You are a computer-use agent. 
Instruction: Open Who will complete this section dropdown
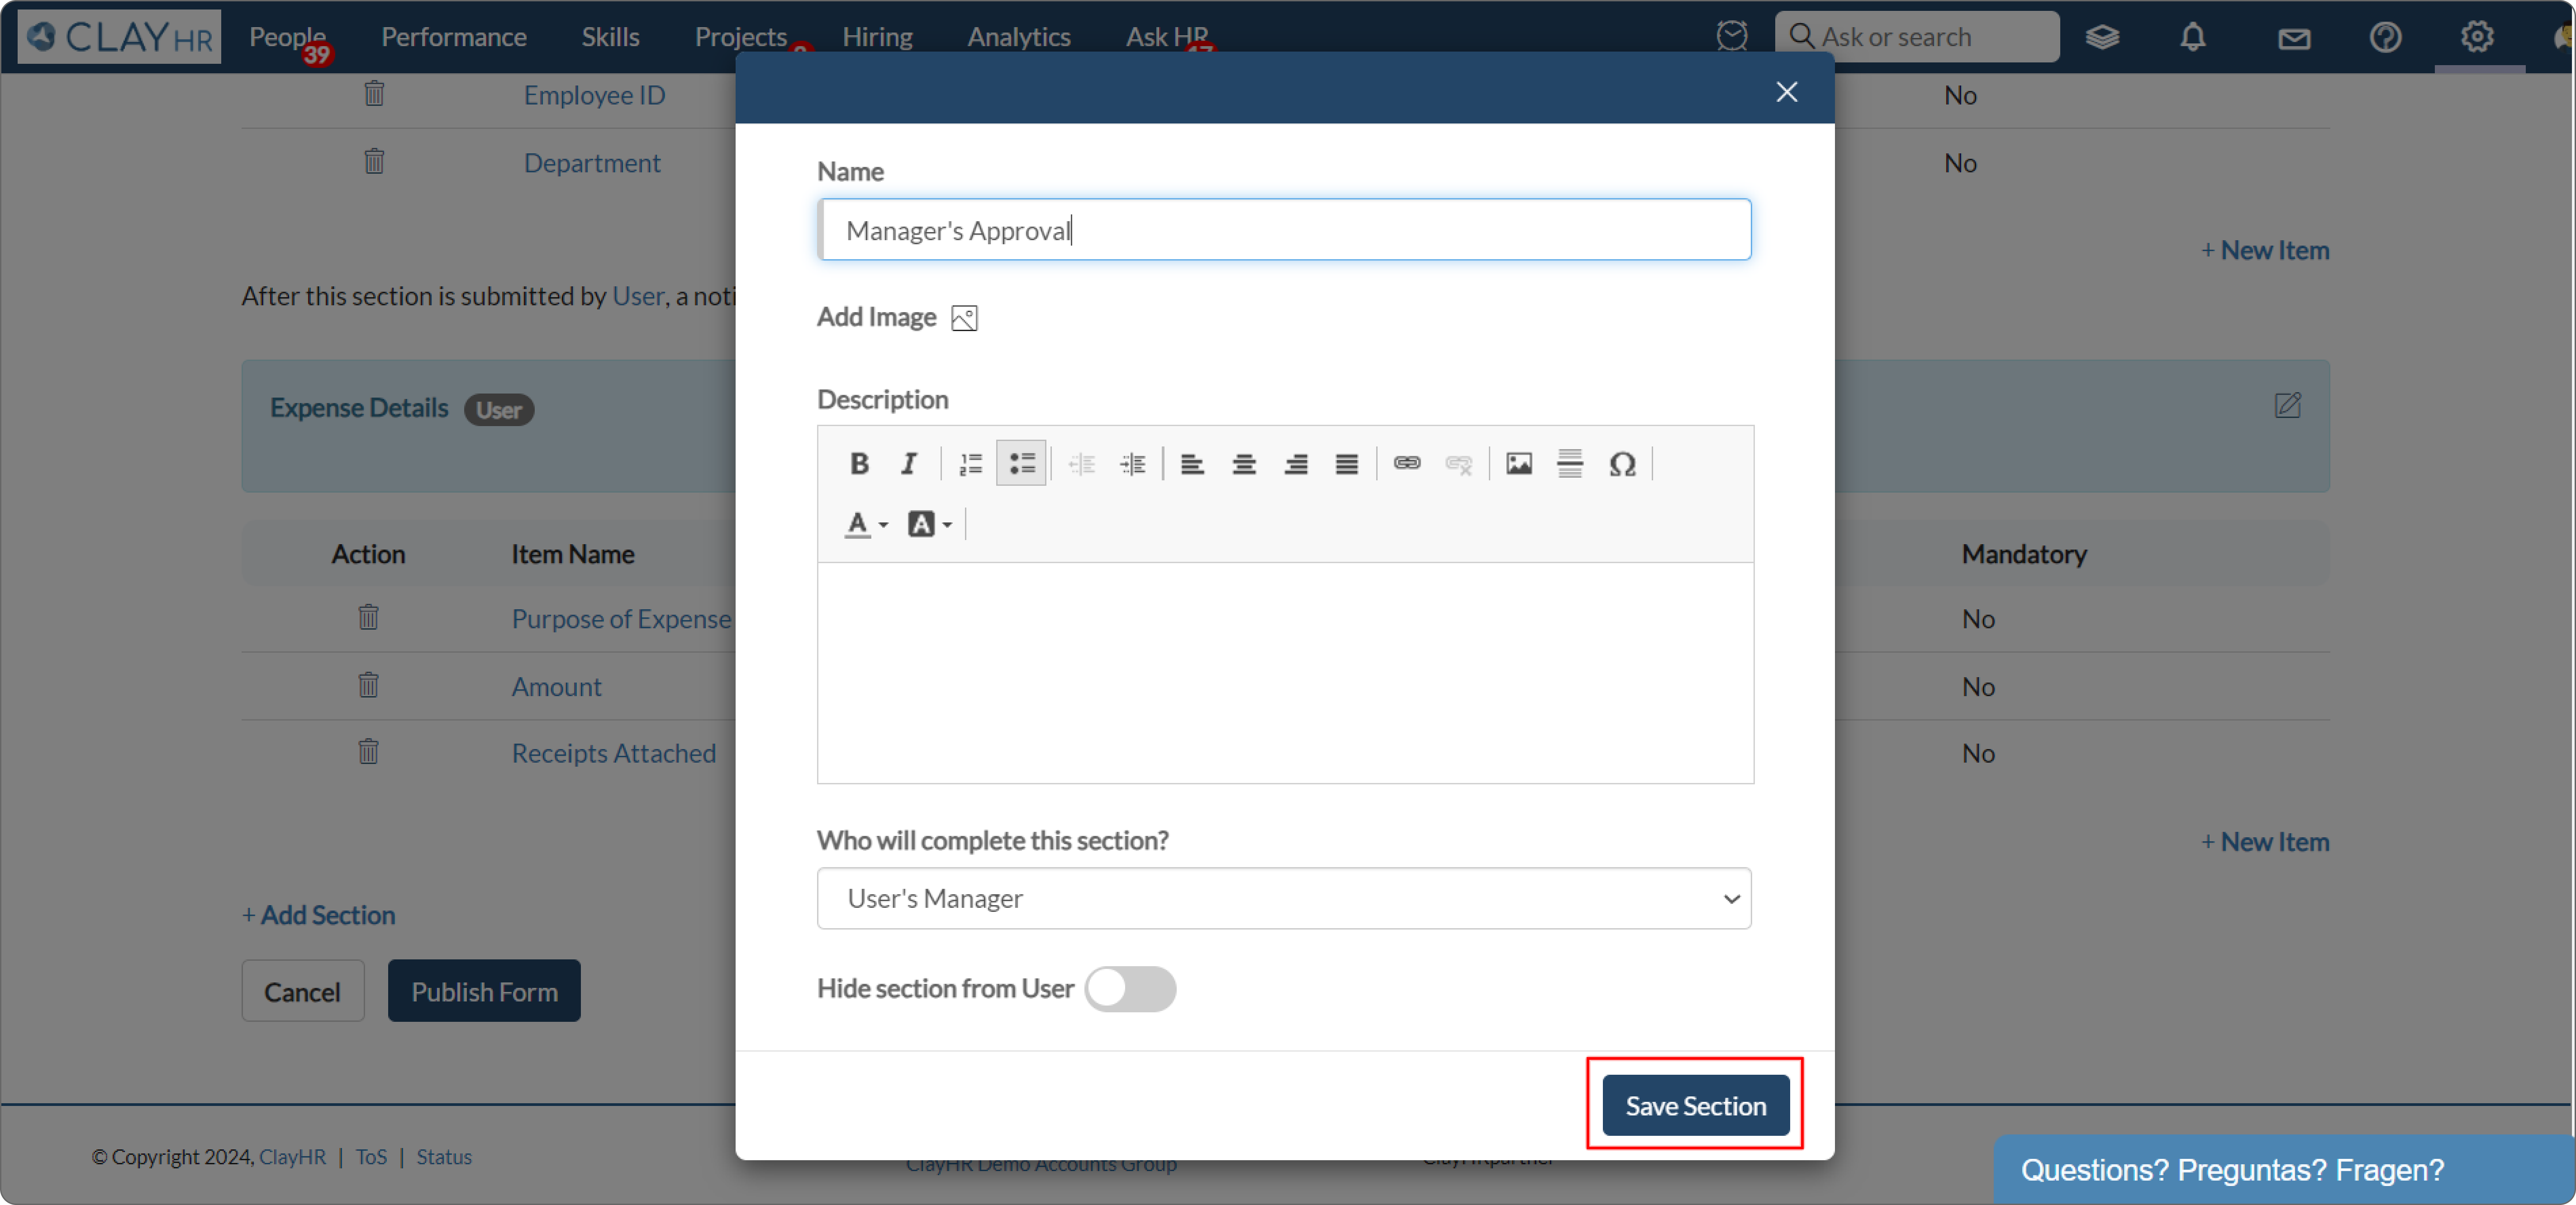(x=1283, y=898)
